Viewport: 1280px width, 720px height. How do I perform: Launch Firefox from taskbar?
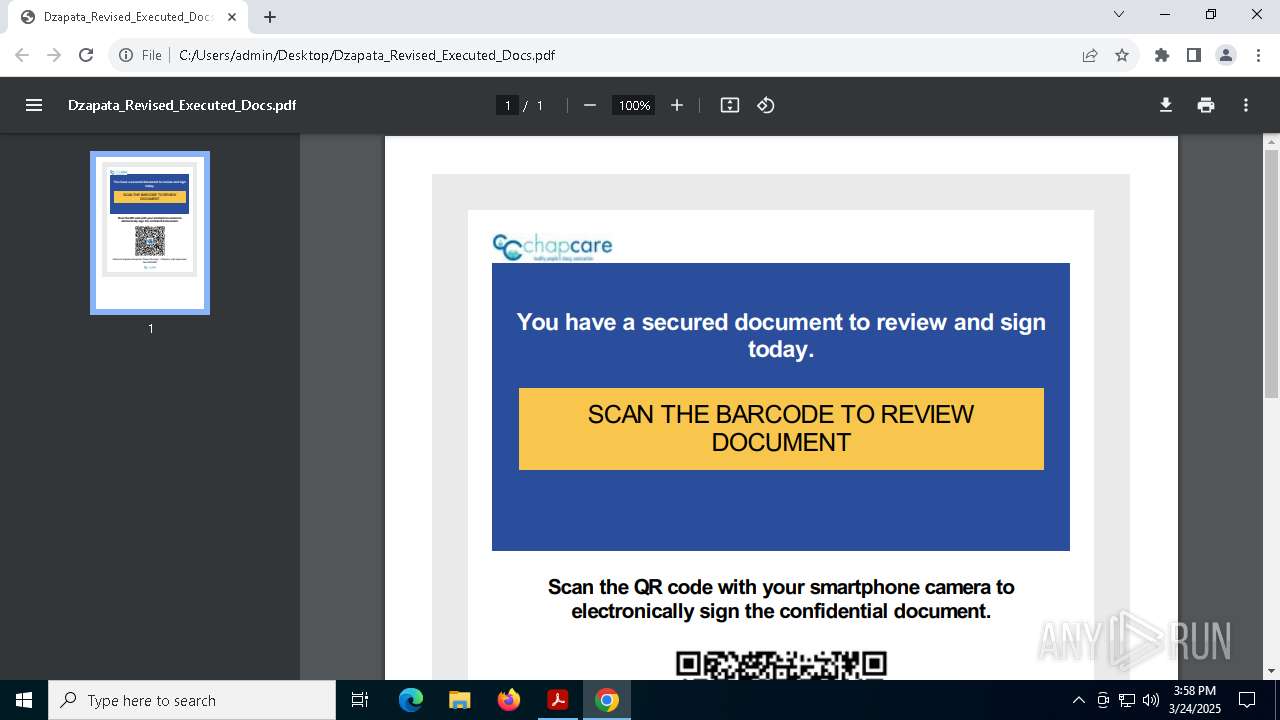click(509, 700)
